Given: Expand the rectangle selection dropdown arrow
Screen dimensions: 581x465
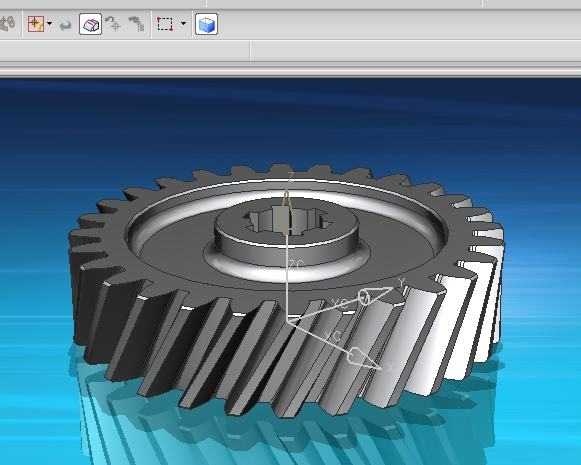Looking at the screenshot, I should pyautogui.click(x=183, y=24).
